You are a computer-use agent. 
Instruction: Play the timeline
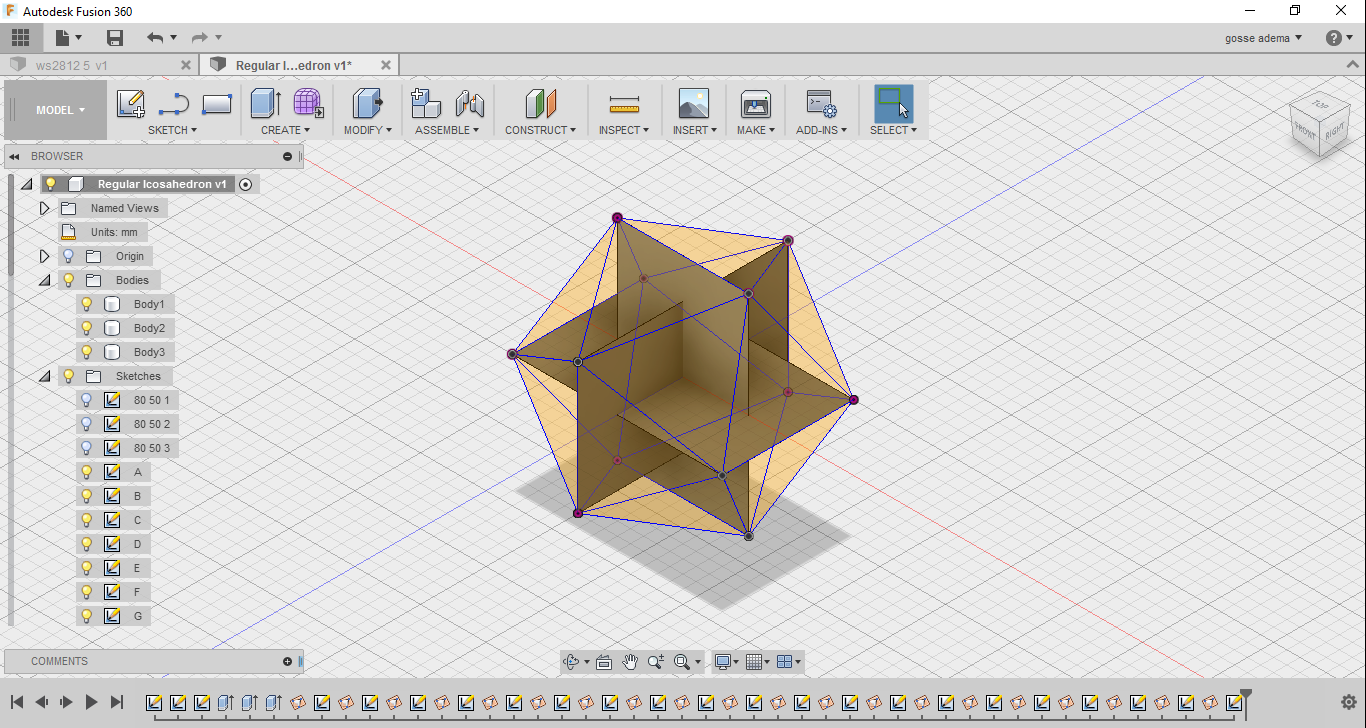point(91,702)
